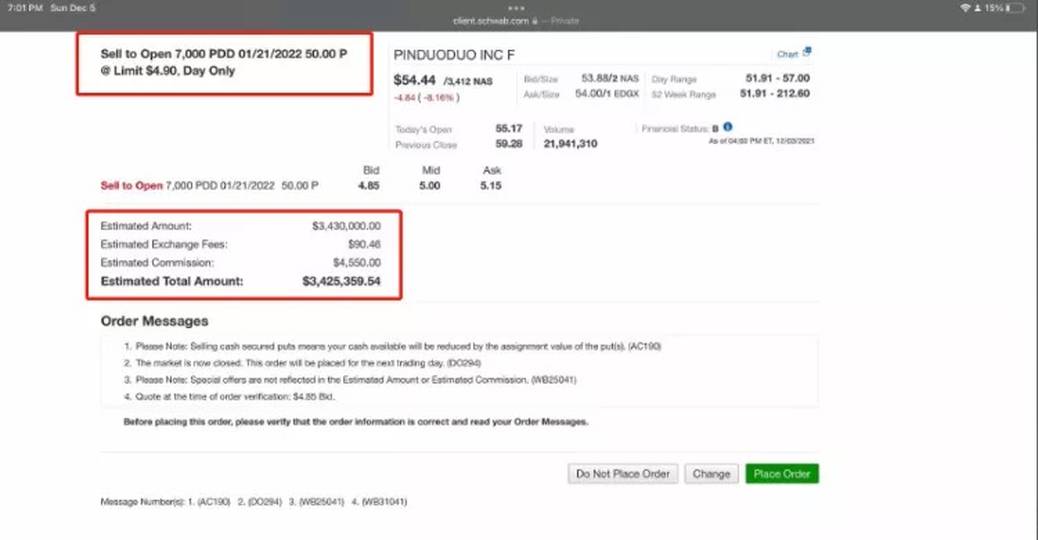Screen dimensions: 1038x540
Task: Click the chart popup icon beside Chart
Action: pos(807,53)
